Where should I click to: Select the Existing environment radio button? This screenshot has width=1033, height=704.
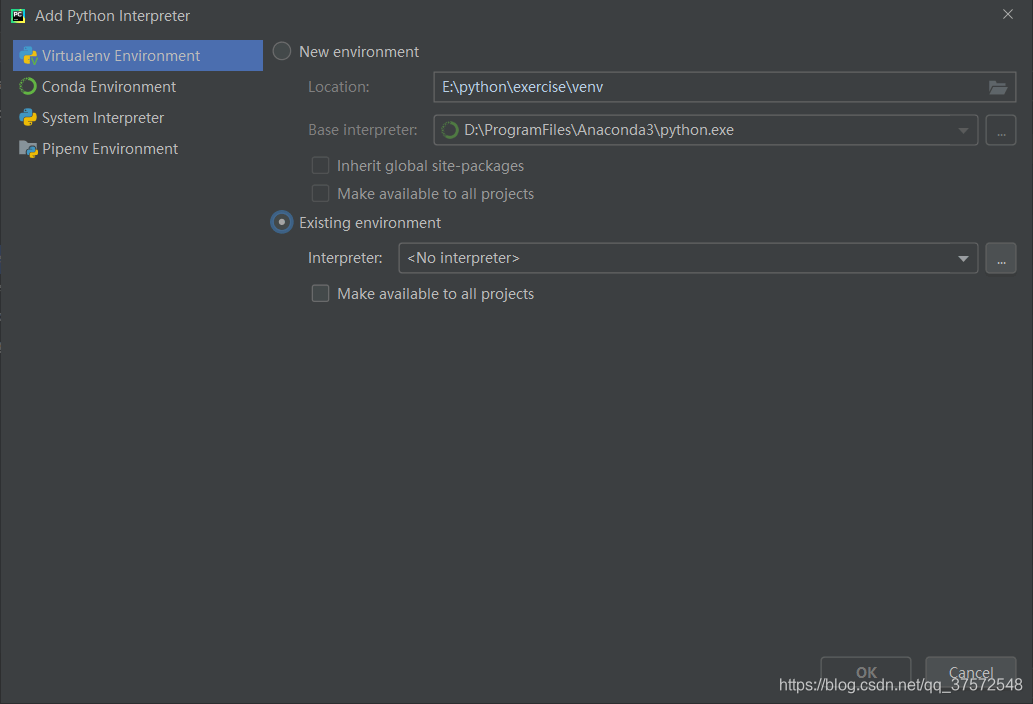[x=282, y=223]
